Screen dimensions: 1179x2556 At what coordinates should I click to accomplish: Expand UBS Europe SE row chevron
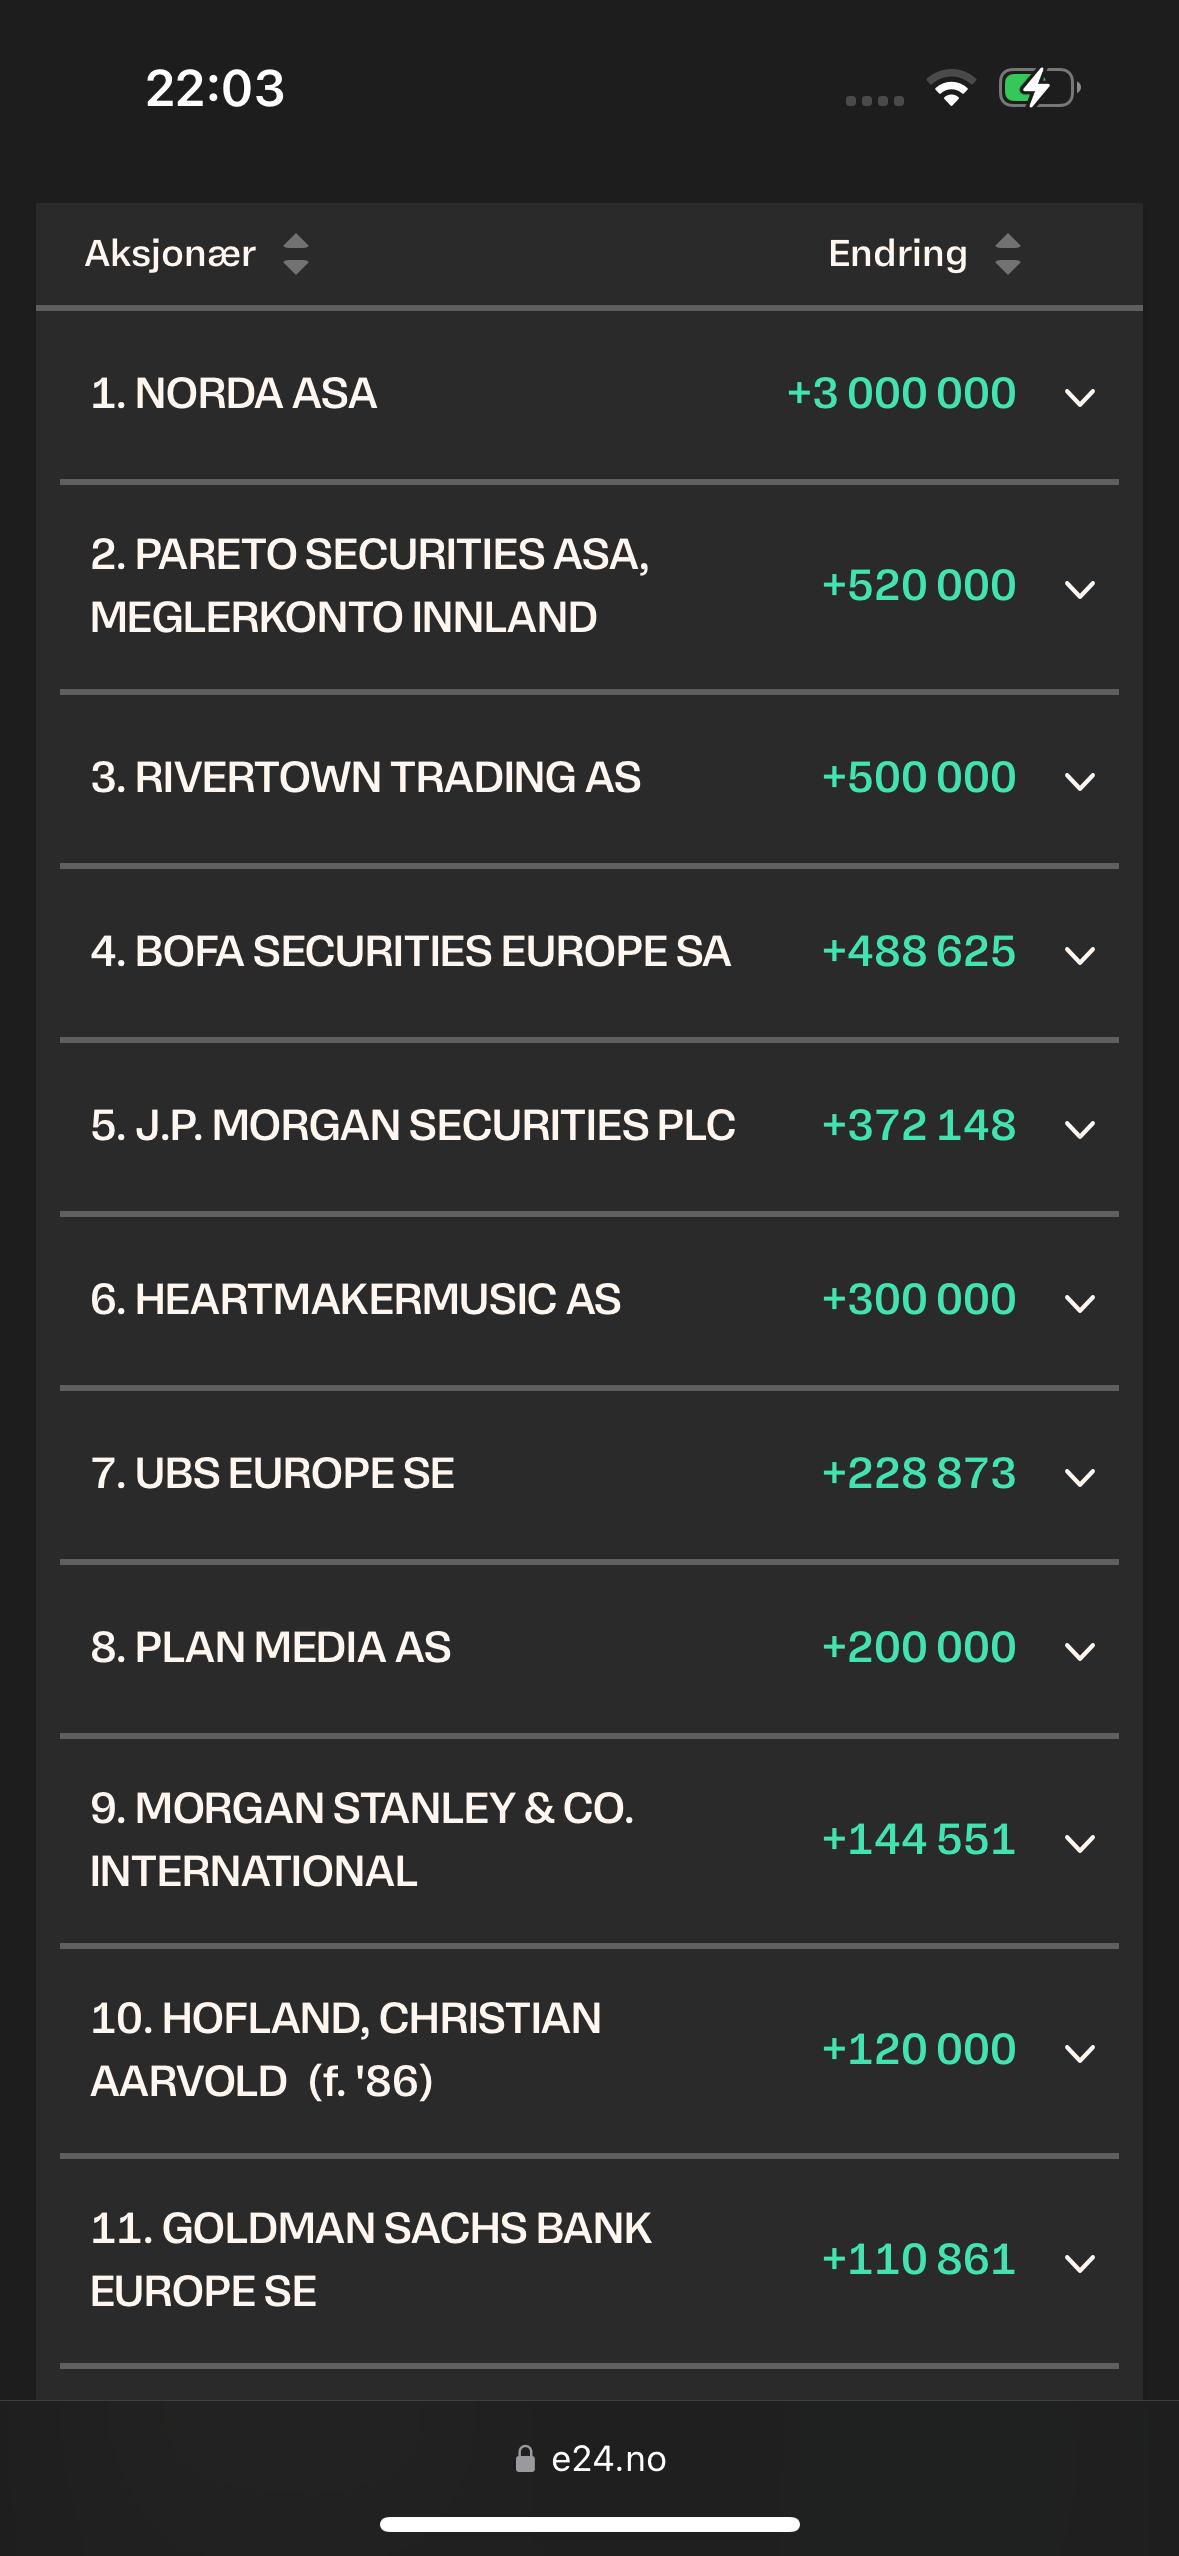1080,1477
